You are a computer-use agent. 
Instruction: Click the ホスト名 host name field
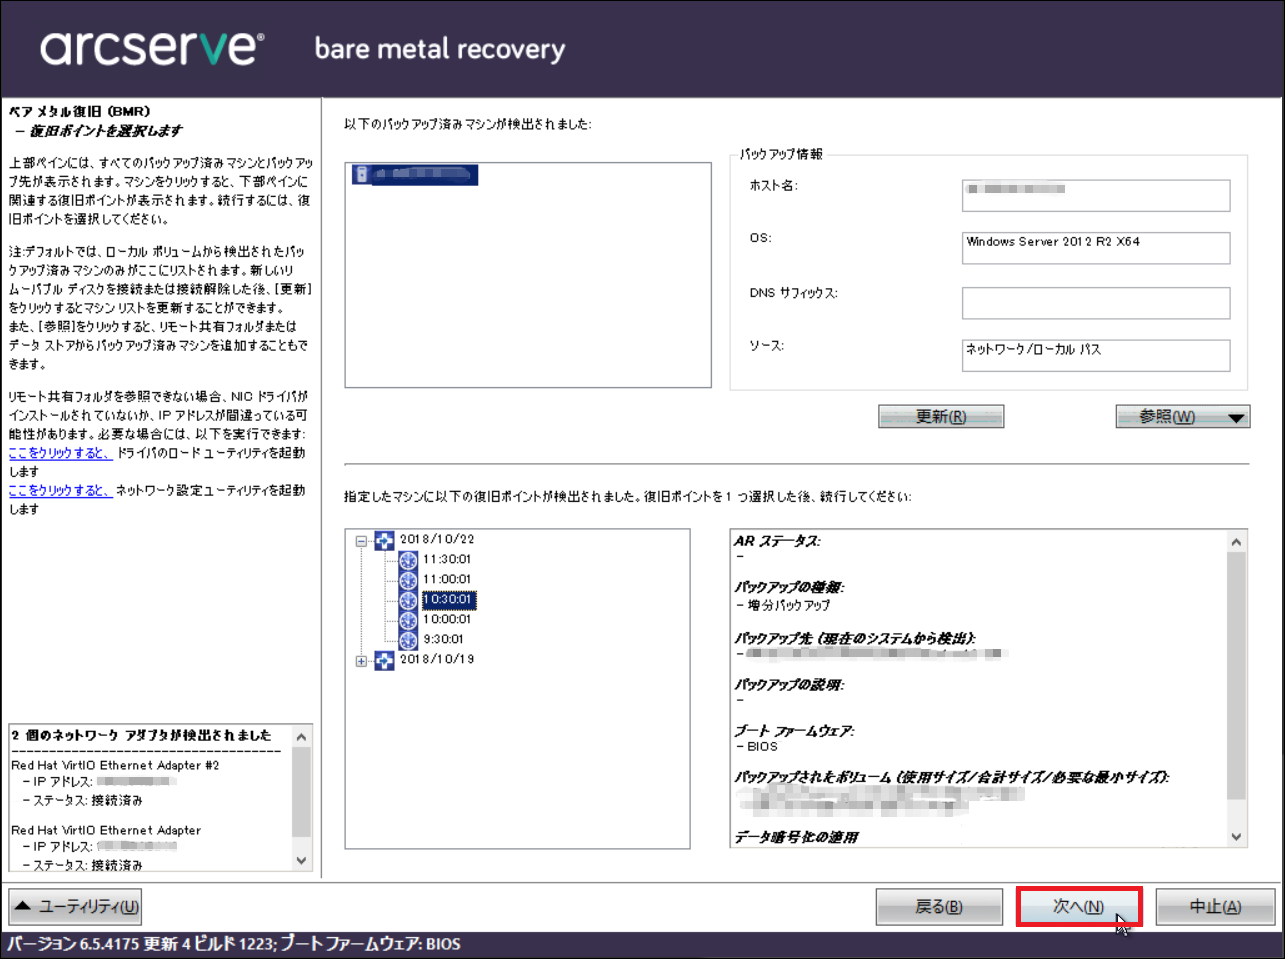pos(1096,195)
